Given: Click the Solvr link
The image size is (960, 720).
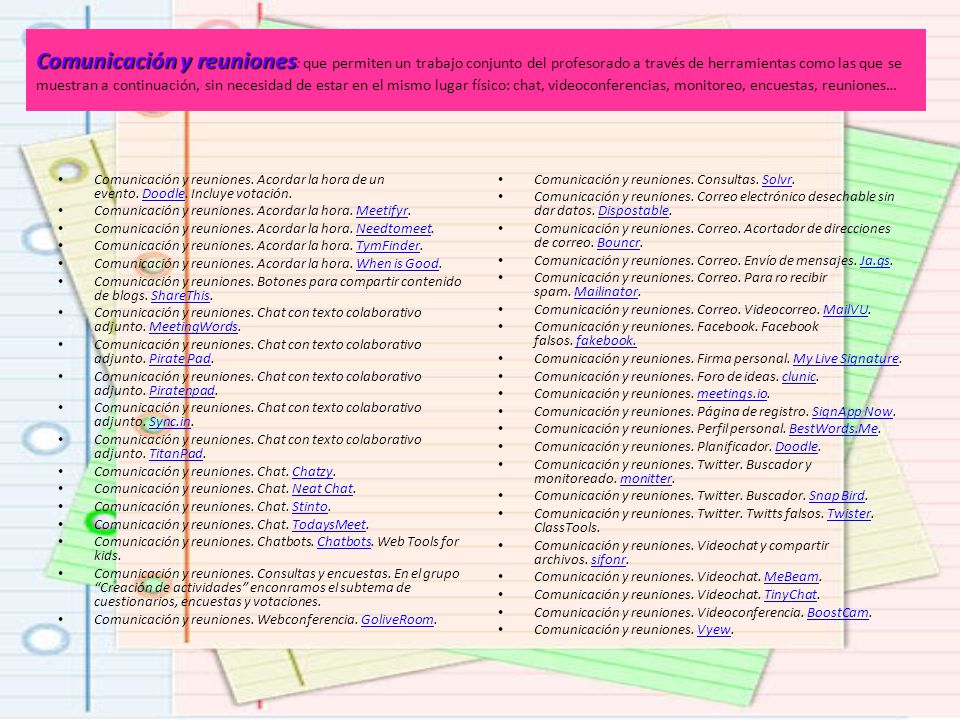Looking at the screenshot, I should pyautogui.click(x=777, y=179).
